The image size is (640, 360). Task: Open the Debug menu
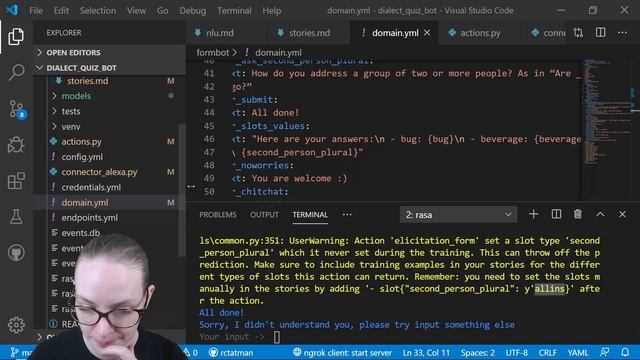click(193, 11)
